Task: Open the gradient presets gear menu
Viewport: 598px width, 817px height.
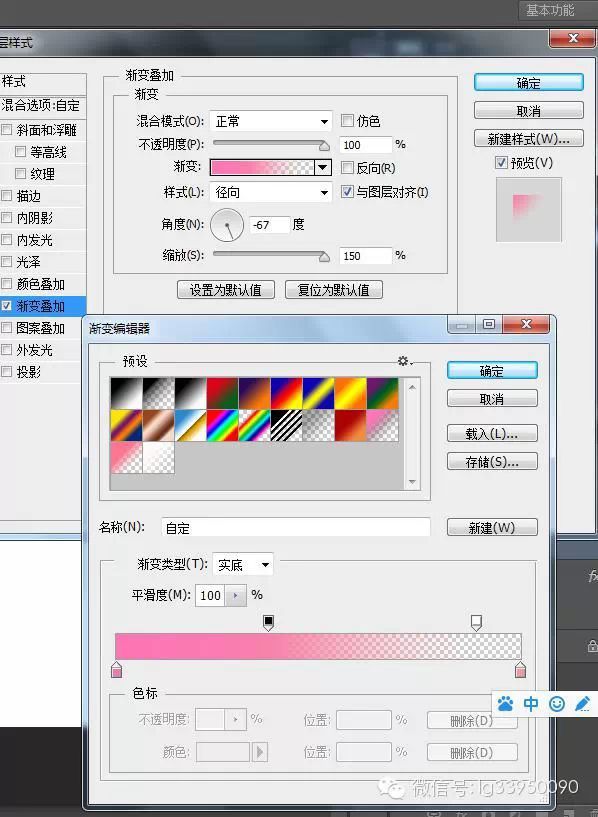Action: coord(405,361)
